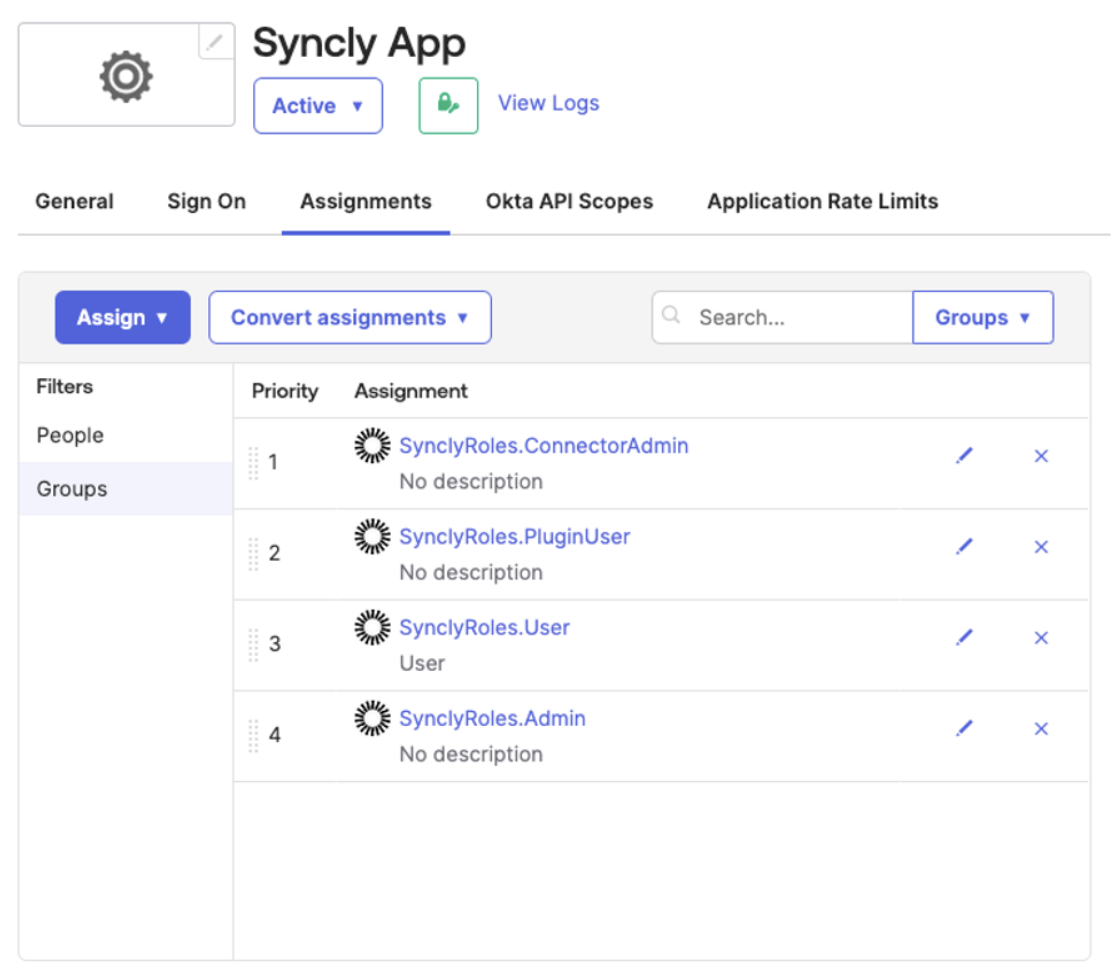Open the Active status dropdown
The width and height of the screenshot is (1114, 972).
pos(318,106)
